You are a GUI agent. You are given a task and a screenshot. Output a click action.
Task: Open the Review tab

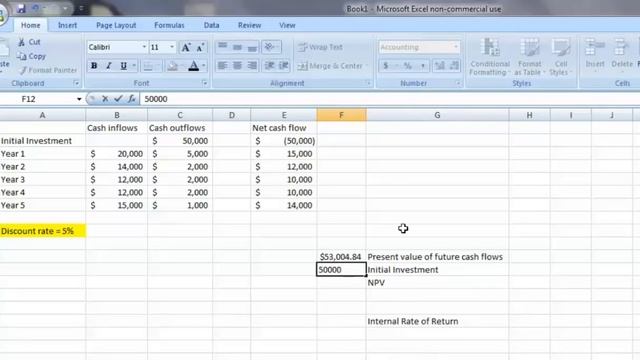click(249, 25)
